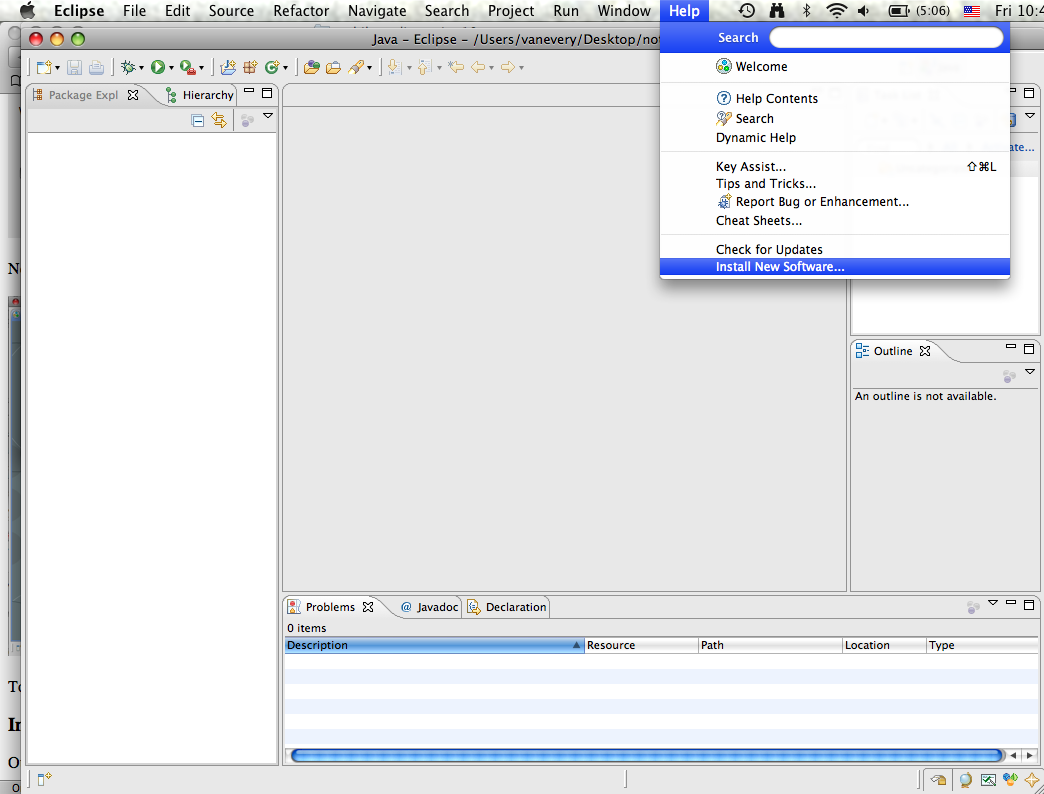This screenshot has height=794, width=1044.
Task: Open the Search toolbar dropdown arrow
Action: pyautogui.click(x=370, y=68)
